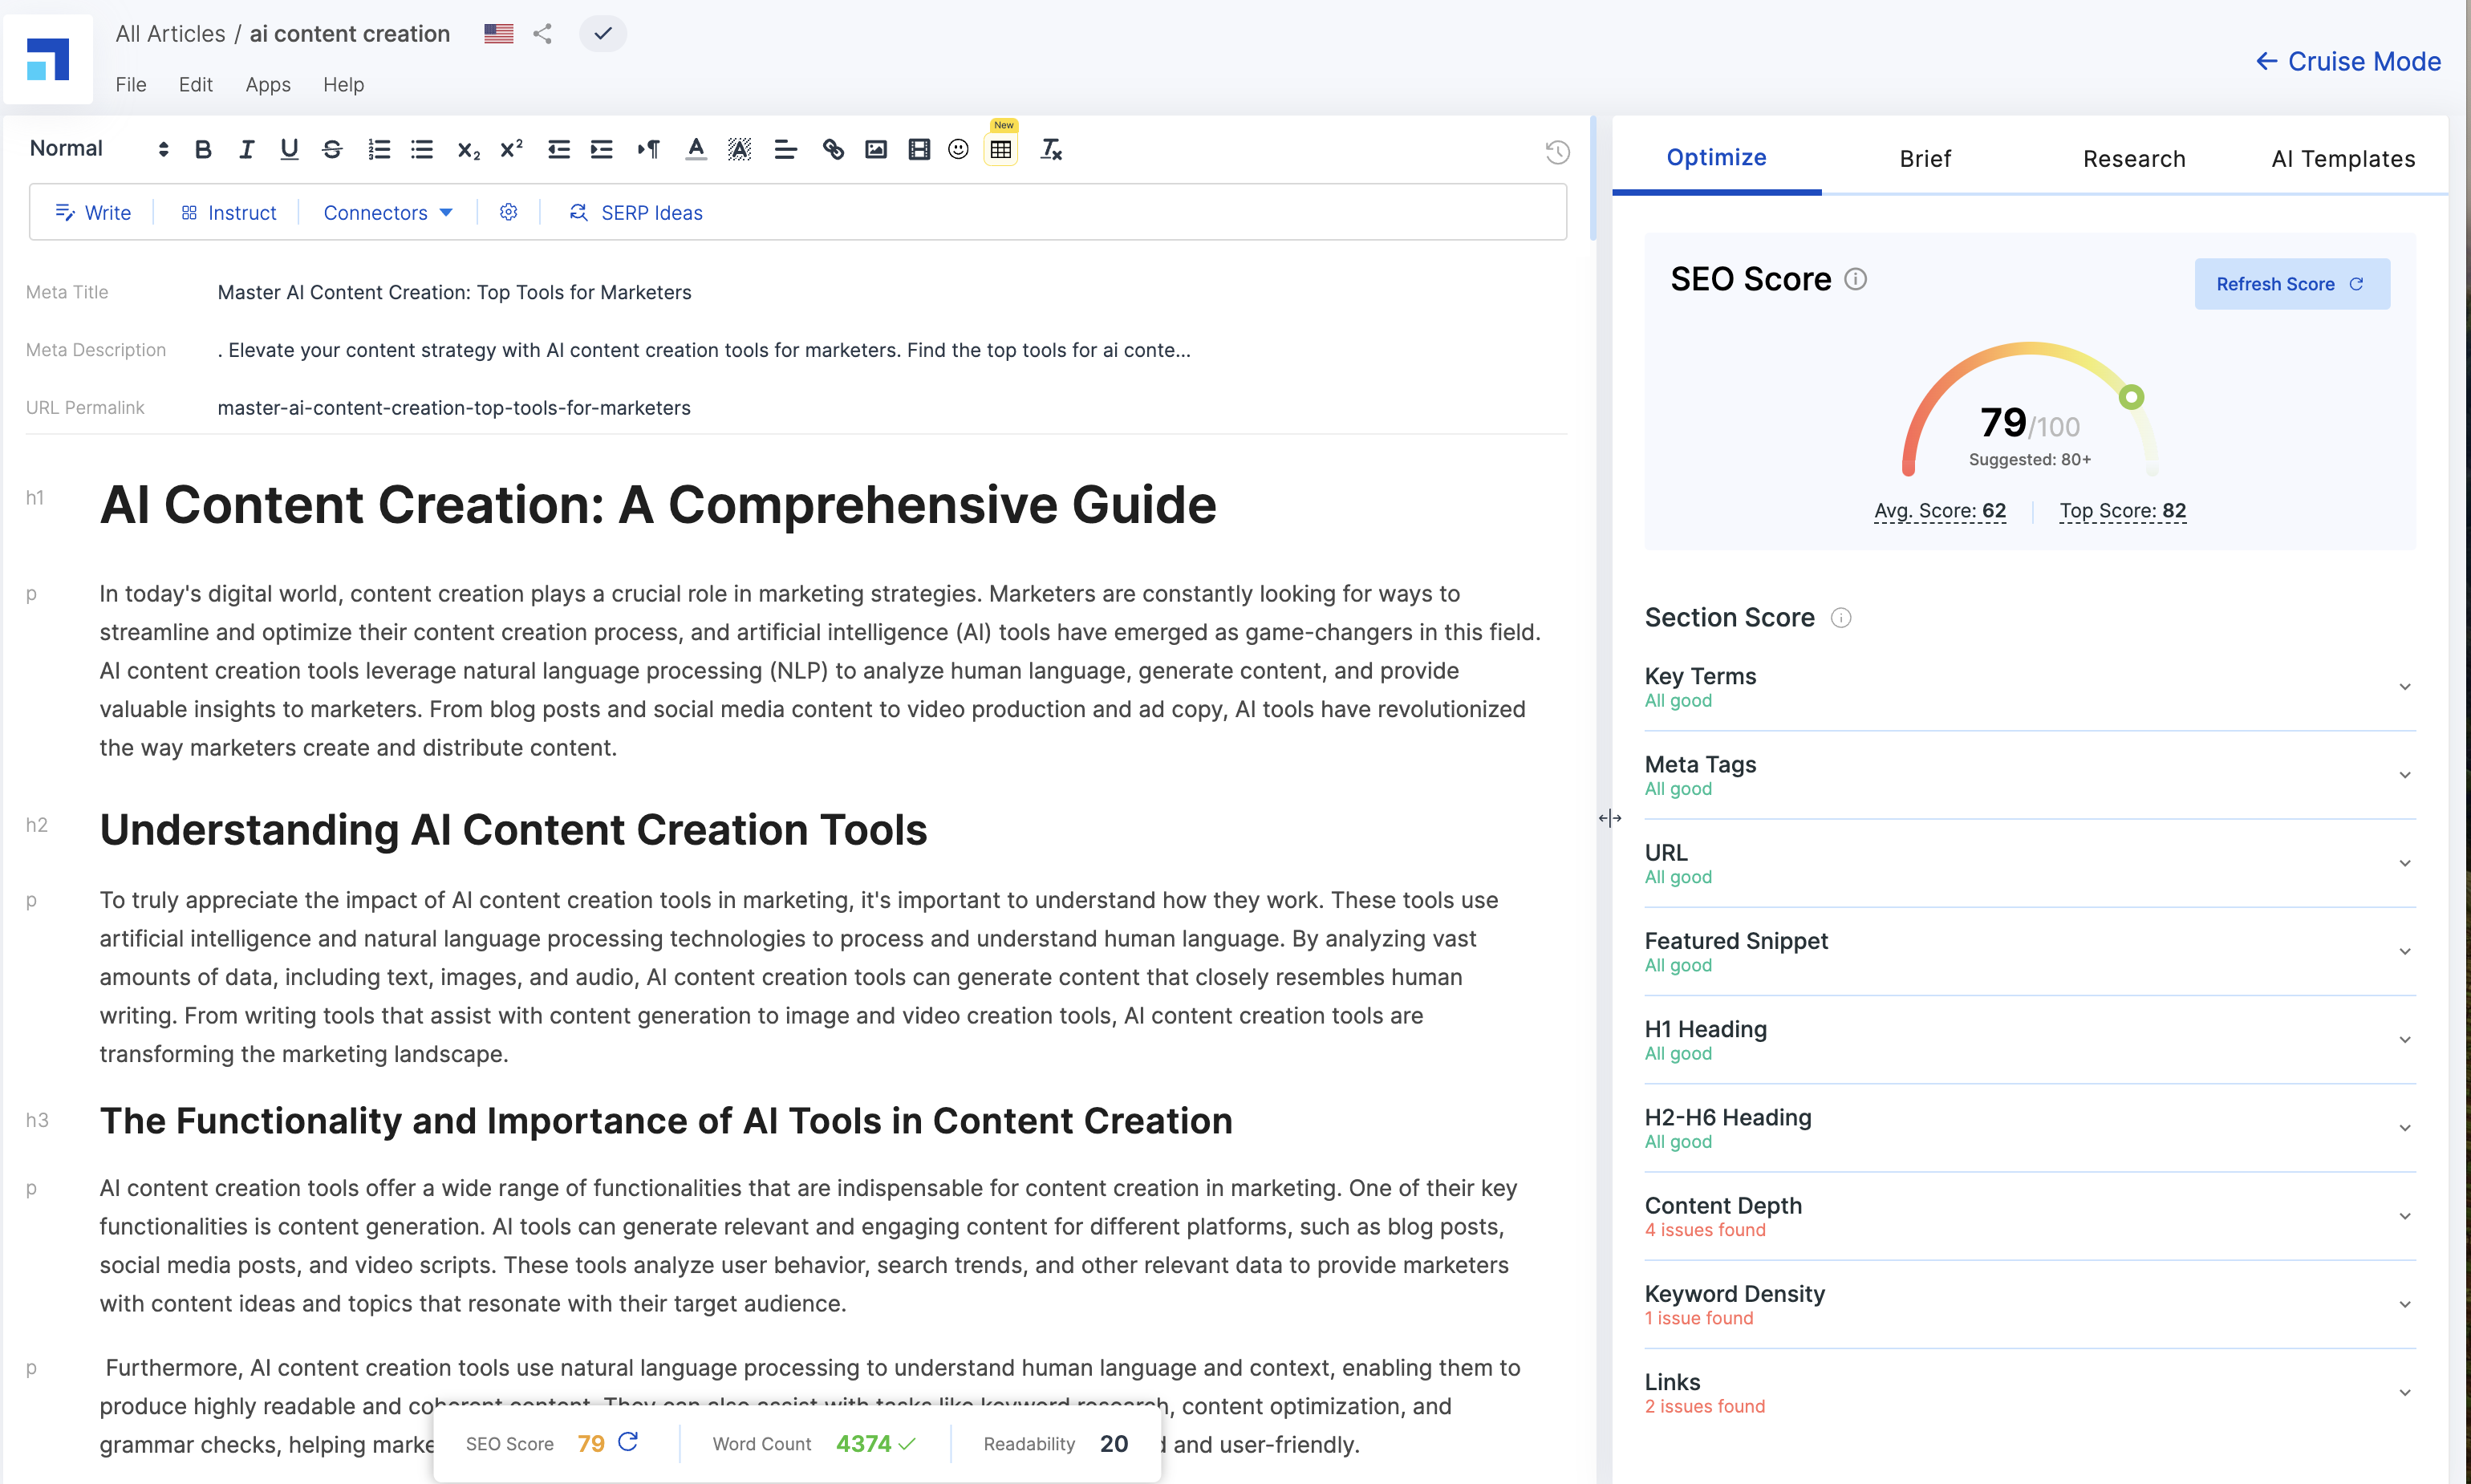The width and height of the screenshot is (2471, 1484).
Task: Click the Share article icon
Action: 544,34
